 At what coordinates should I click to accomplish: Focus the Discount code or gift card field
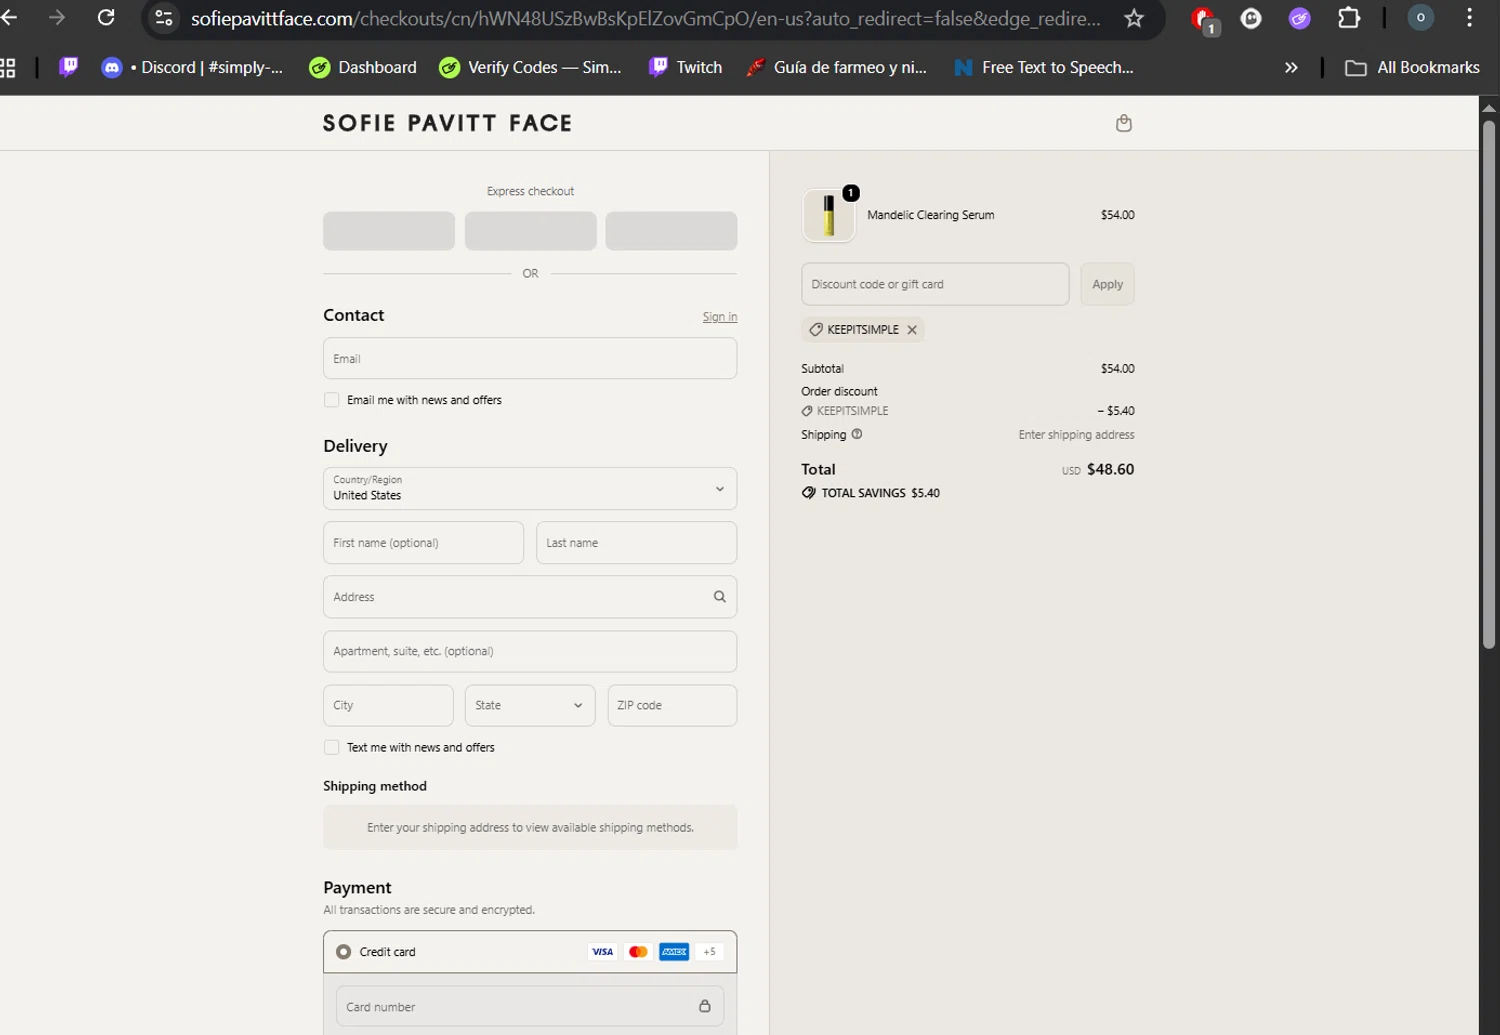[x=935, y=284]
